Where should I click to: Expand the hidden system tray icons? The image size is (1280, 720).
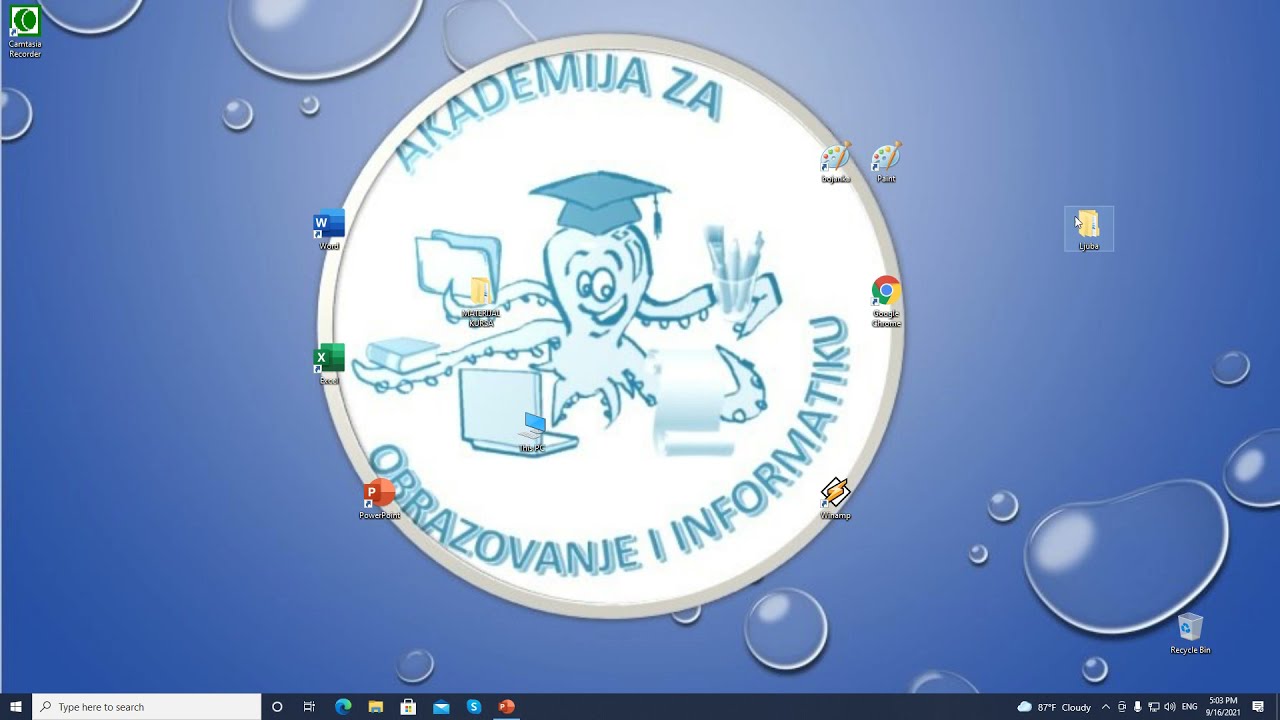[x=1105, y=707]
